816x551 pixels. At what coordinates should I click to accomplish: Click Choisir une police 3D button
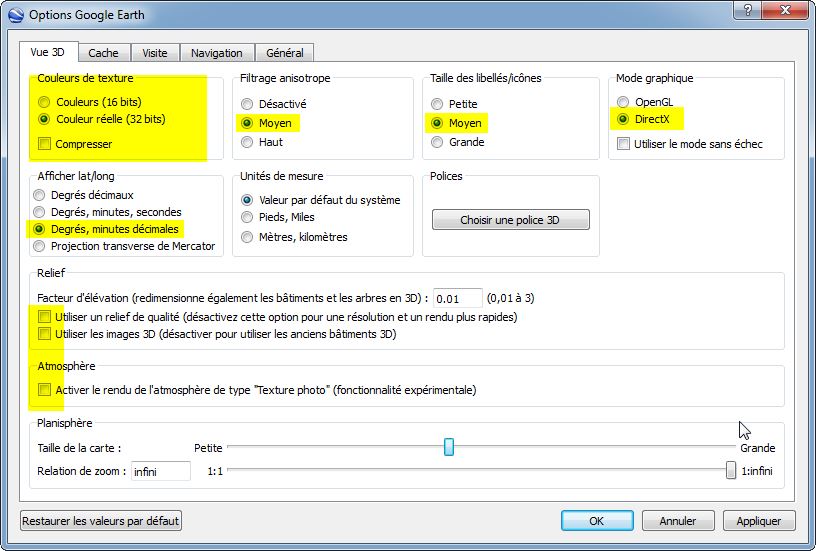pyautogui.click(x=511, y=220)
